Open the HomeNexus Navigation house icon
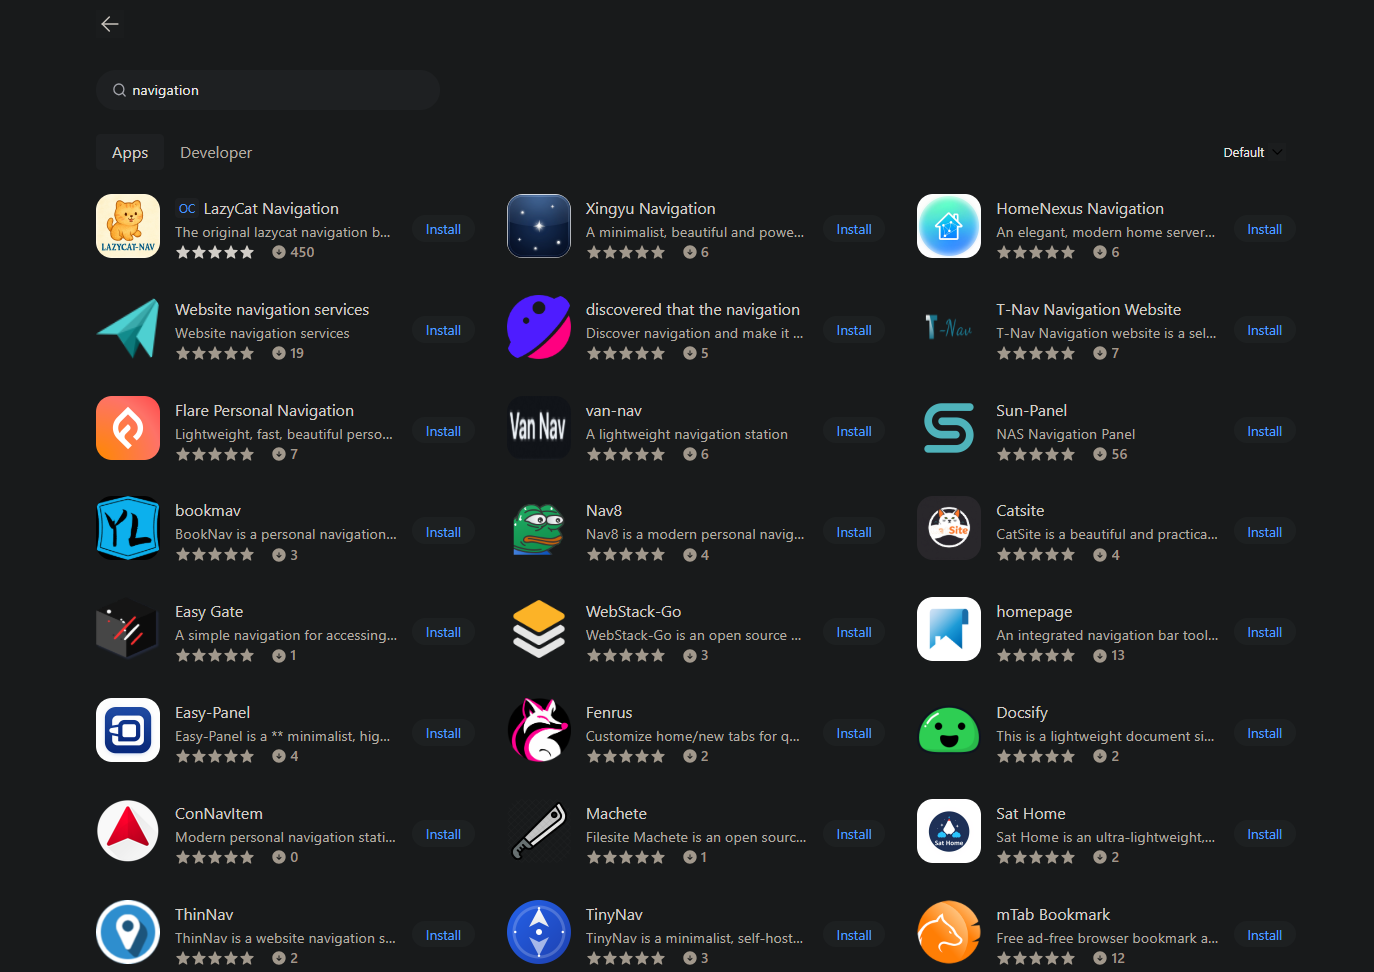 point(949,226)
